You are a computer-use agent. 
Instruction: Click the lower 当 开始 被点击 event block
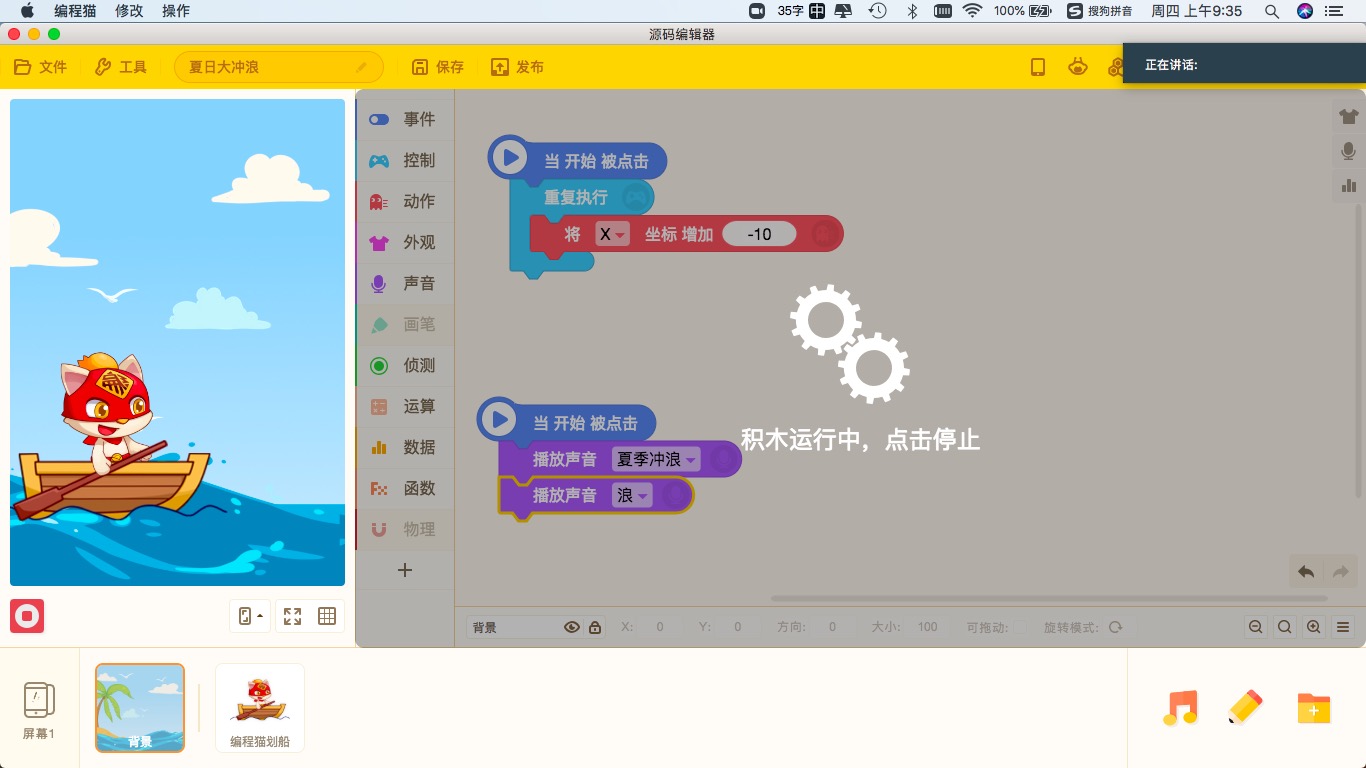tap(567, 421)
